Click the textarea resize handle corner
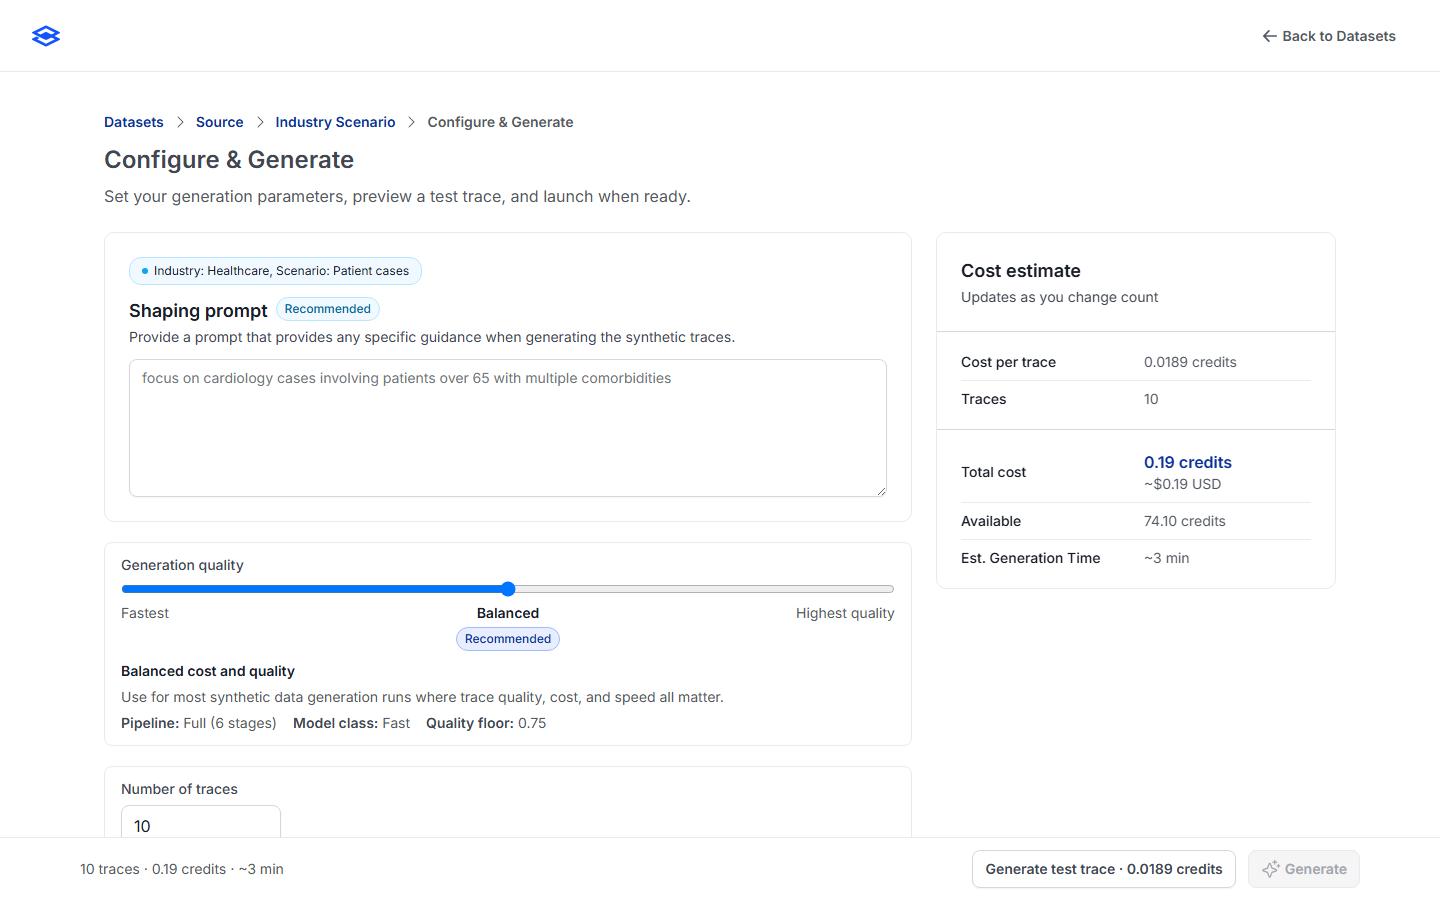This screenshot has height=900, width=1440. point(881,491)
